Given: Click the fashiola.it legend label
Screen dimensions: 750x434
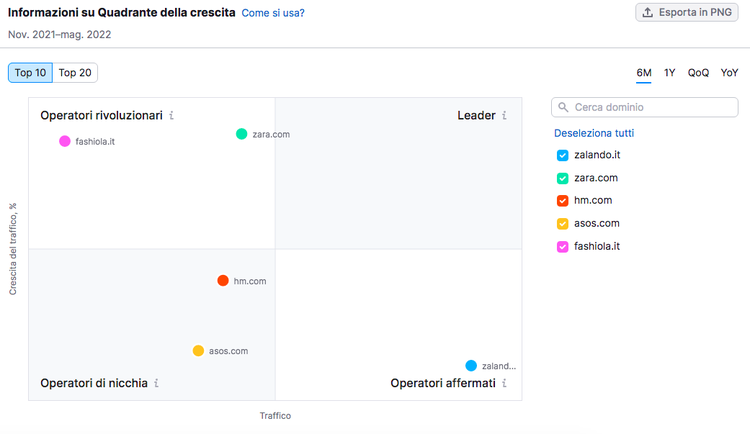Looking at the screenshot, I should (x=597, y=246).
